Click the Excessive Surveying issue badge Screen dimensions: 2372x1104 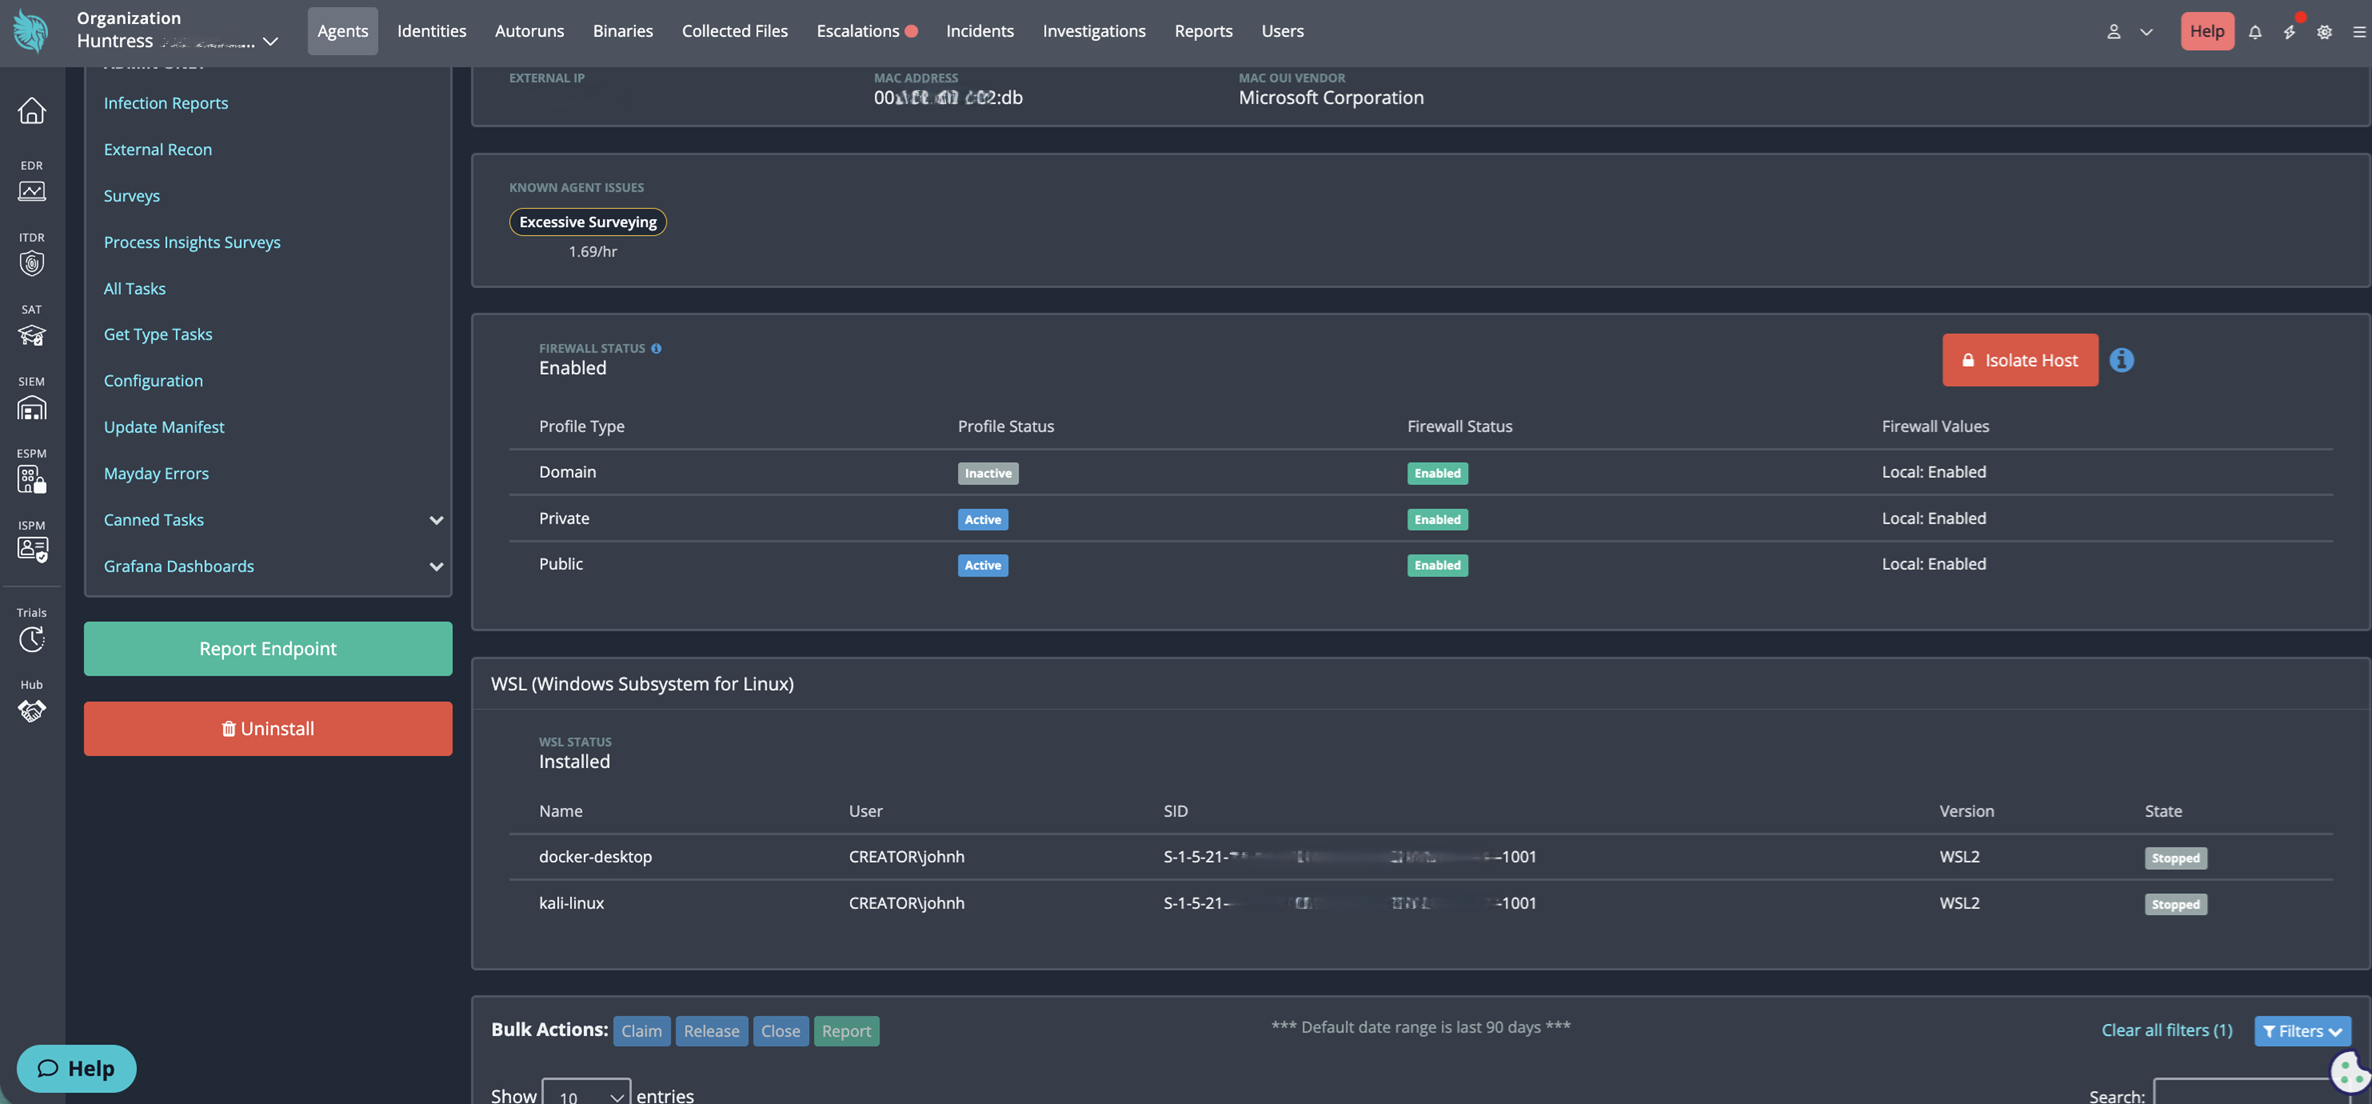[588, 222]
